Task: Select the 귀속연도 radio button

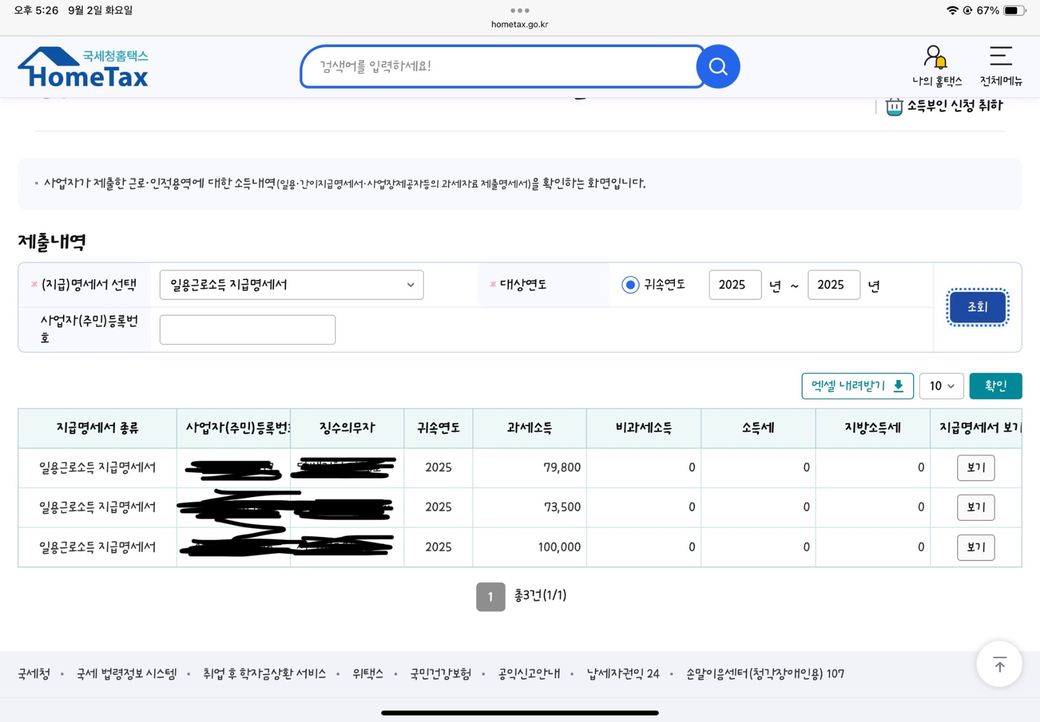Action: 630,285
